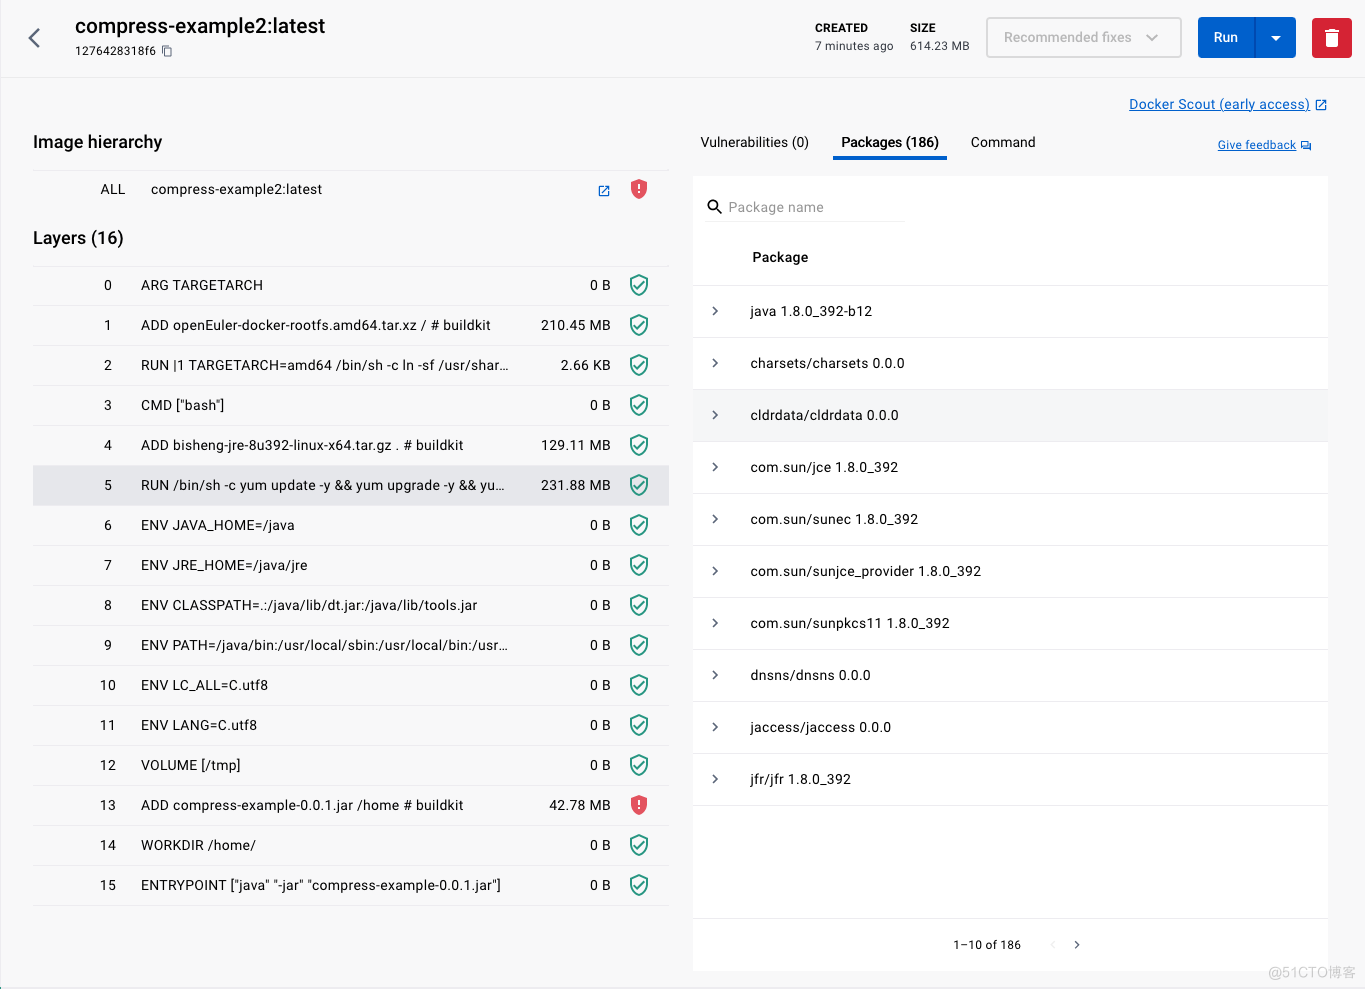Run the image with the Run button
The image size is (1365, 989).
tap(1226, 38)
